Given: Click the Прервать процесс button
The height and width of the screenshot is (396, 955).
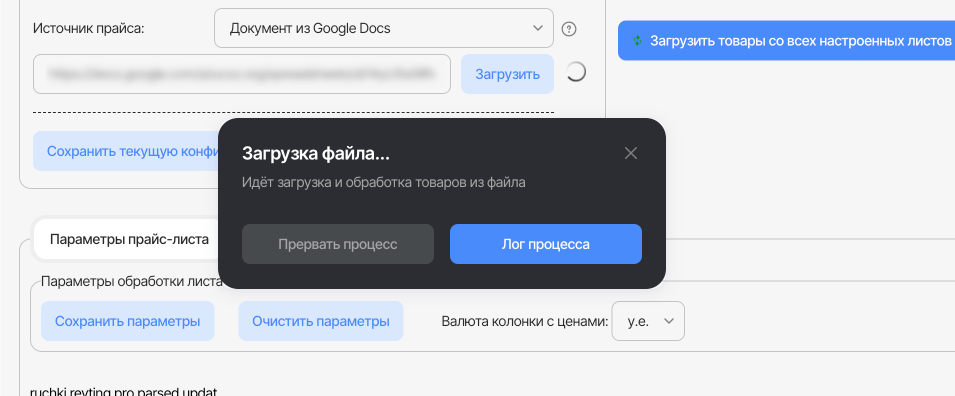Looking at the screenshot, I should tap(338, 244).
